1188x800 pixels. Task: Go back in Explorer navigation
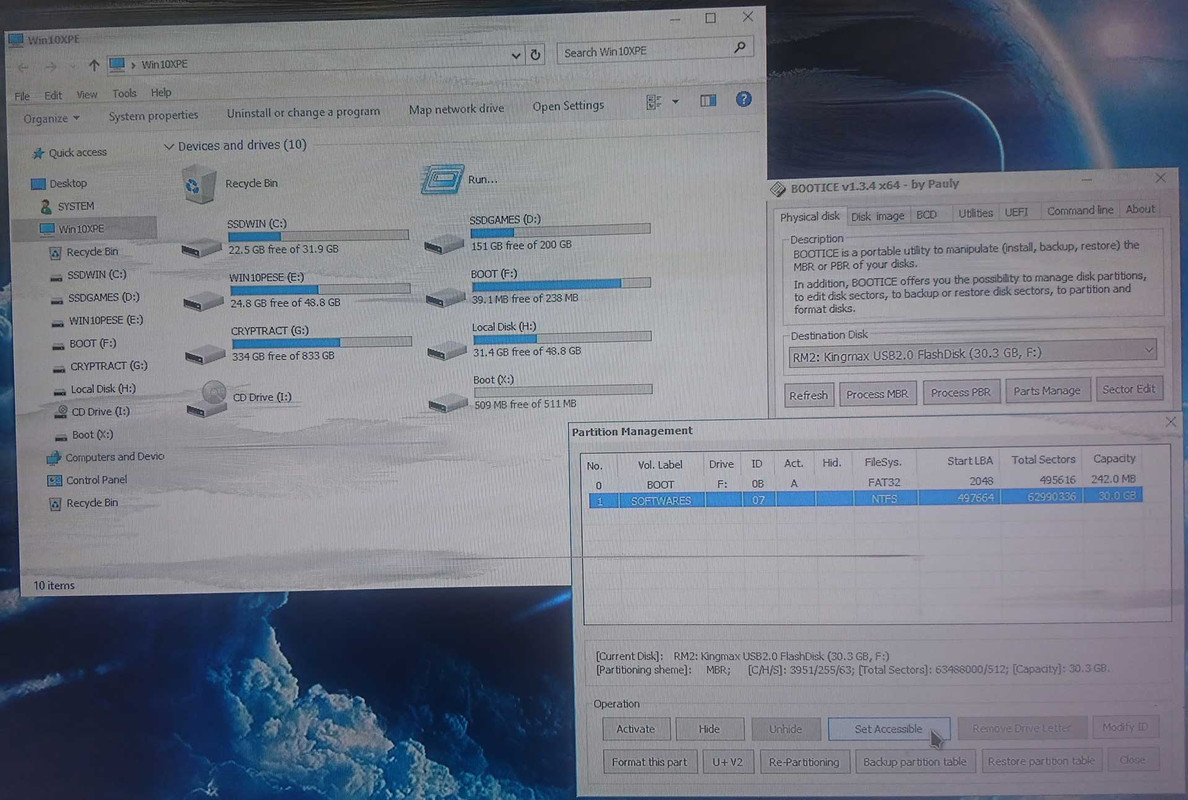pos(23,67)
